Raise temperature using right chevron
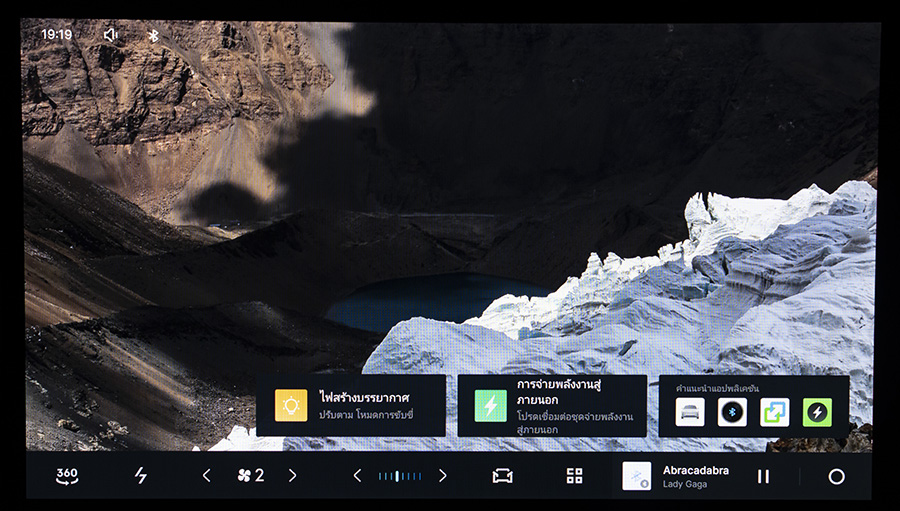 442,476
